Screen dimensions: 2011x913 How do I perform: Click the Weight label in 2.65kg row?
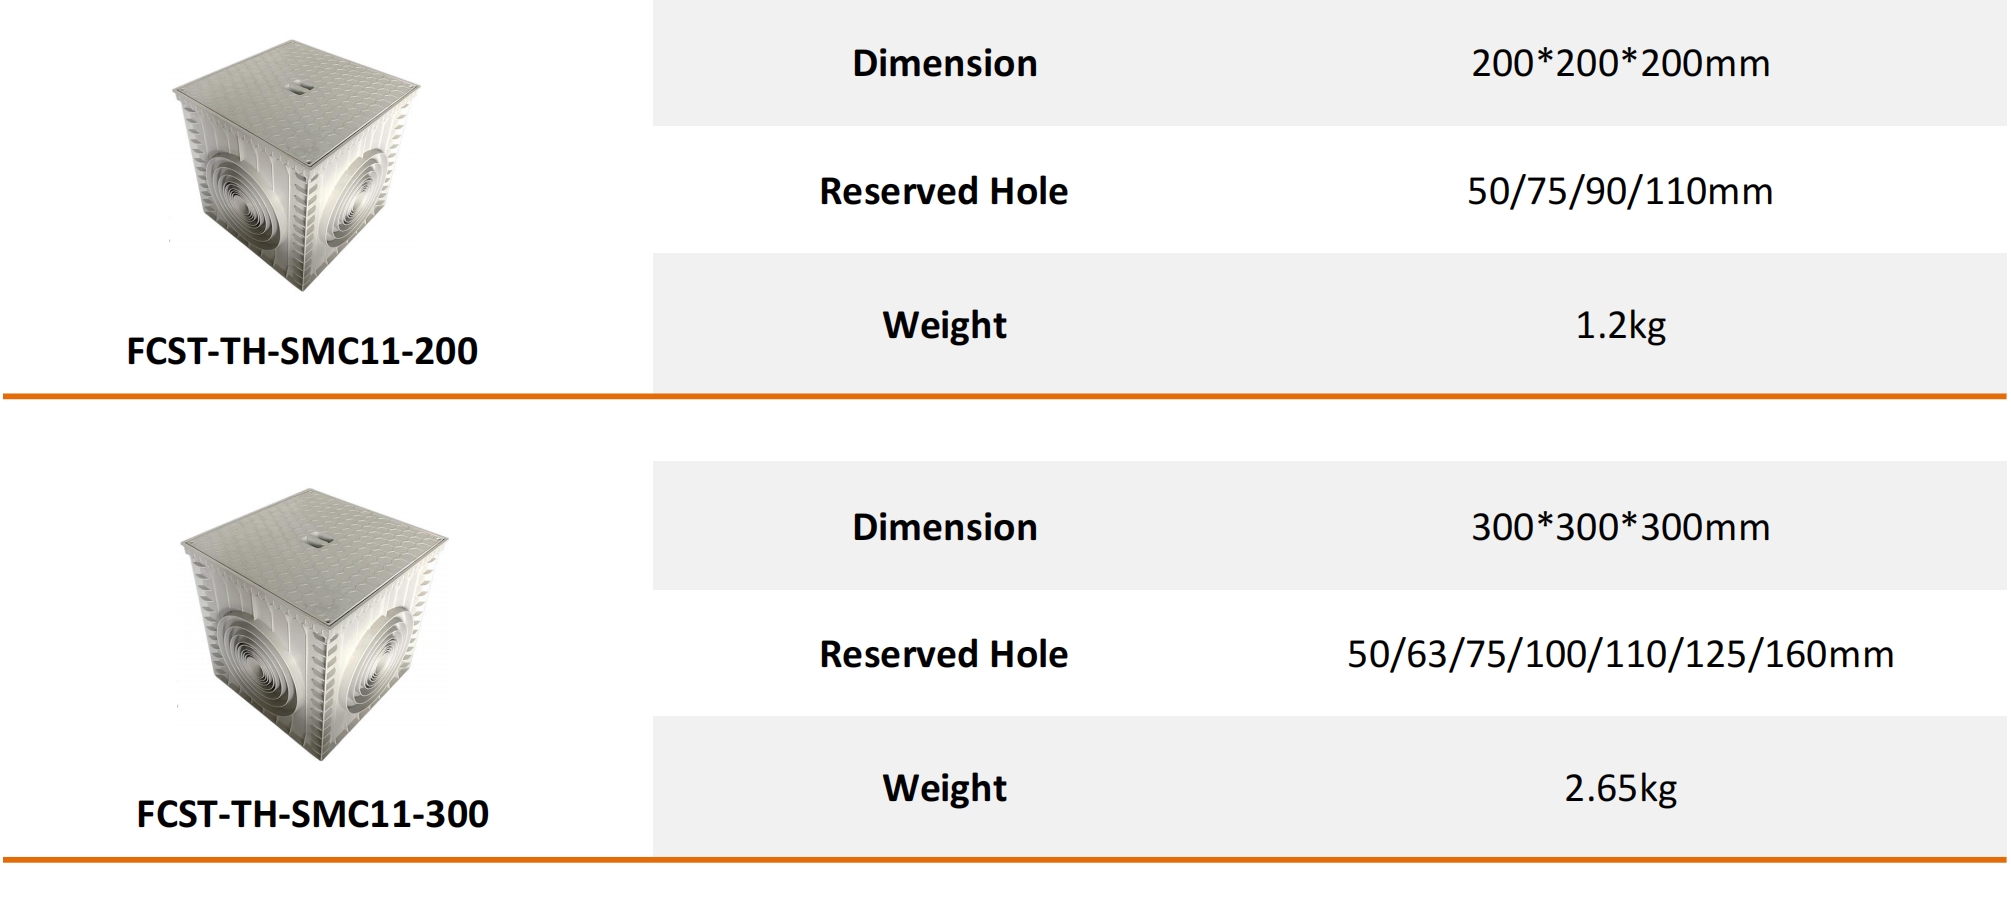[944, 788]
